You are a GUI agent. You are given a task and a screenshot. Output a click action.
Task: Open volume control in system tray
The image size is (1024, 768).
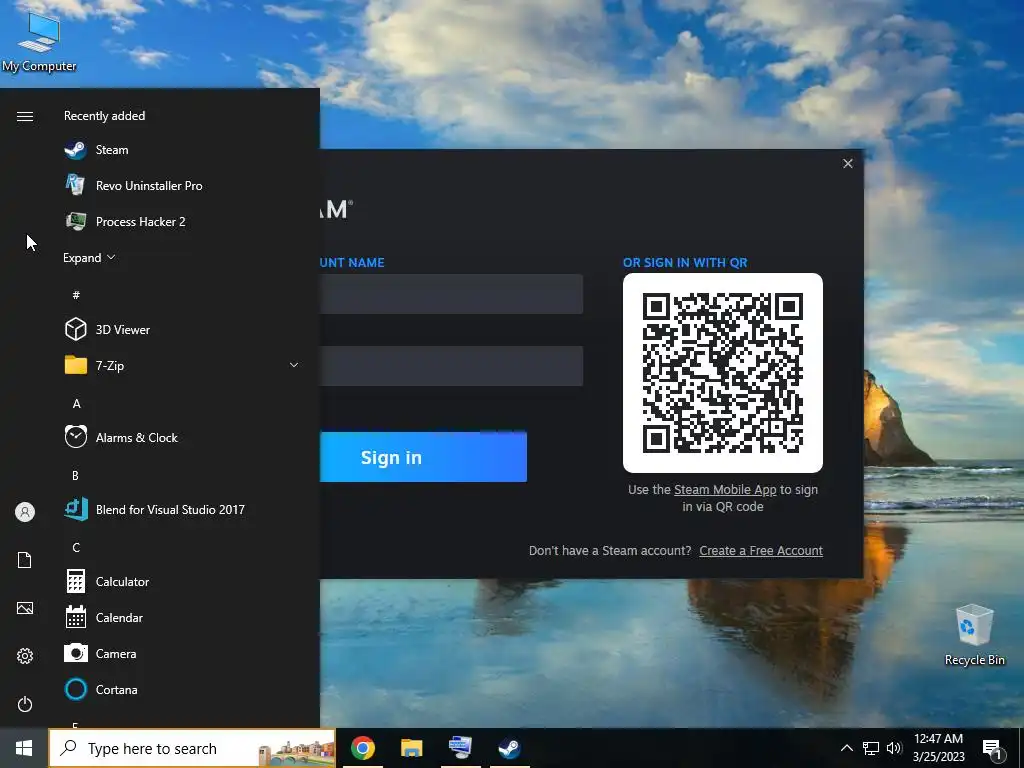click(x=894, y=748)
